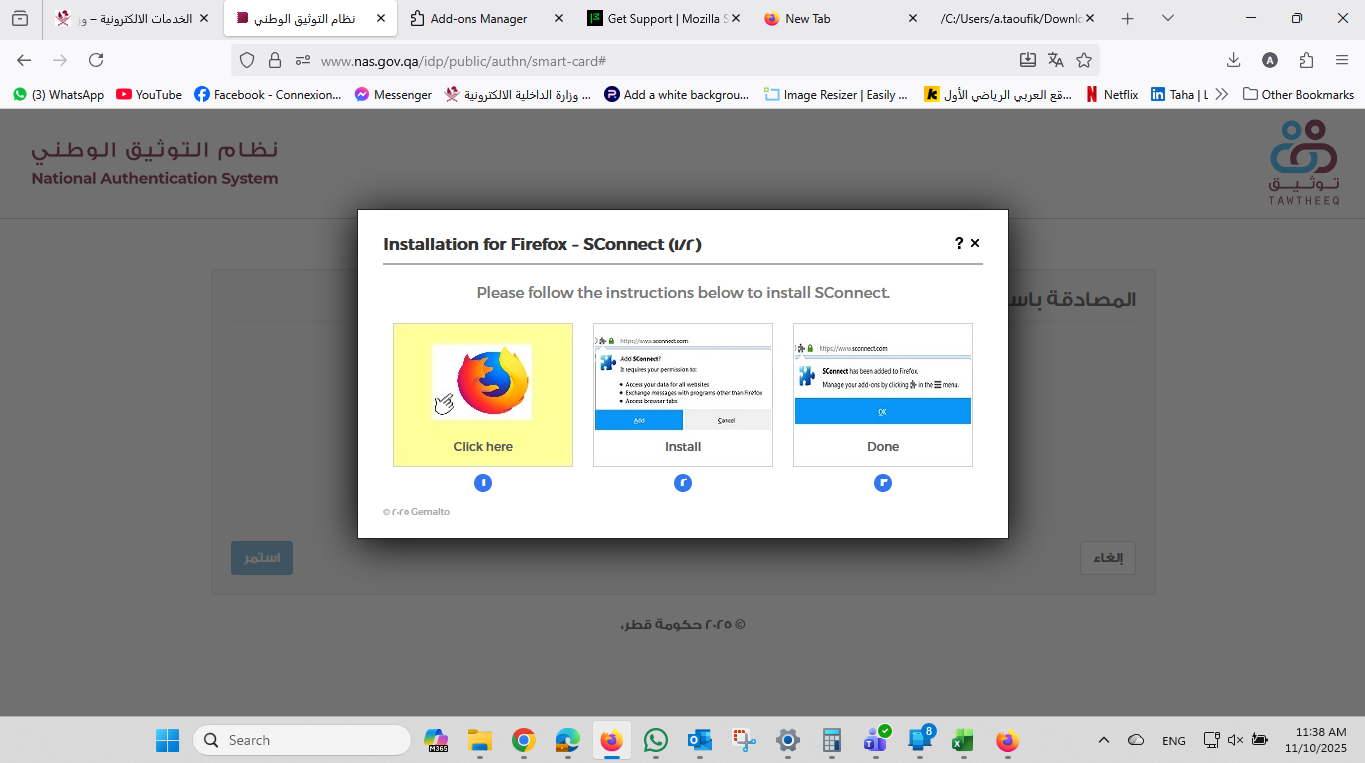Open Excel from the taskbar

[x=962, y=740]
